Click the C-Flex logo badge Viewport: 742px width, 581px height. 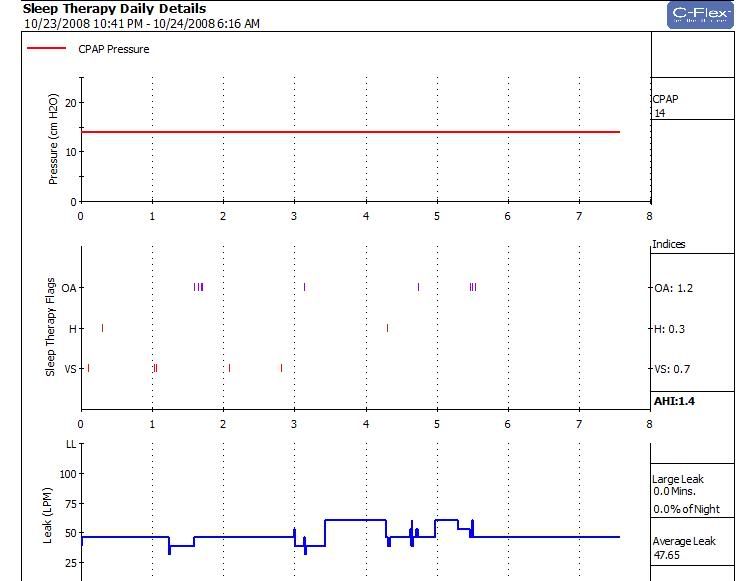point(701,14)
